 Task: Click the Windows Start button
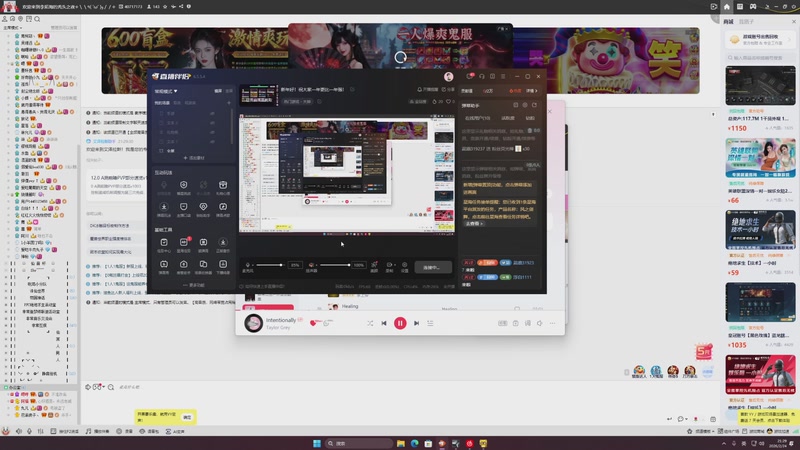317,443
